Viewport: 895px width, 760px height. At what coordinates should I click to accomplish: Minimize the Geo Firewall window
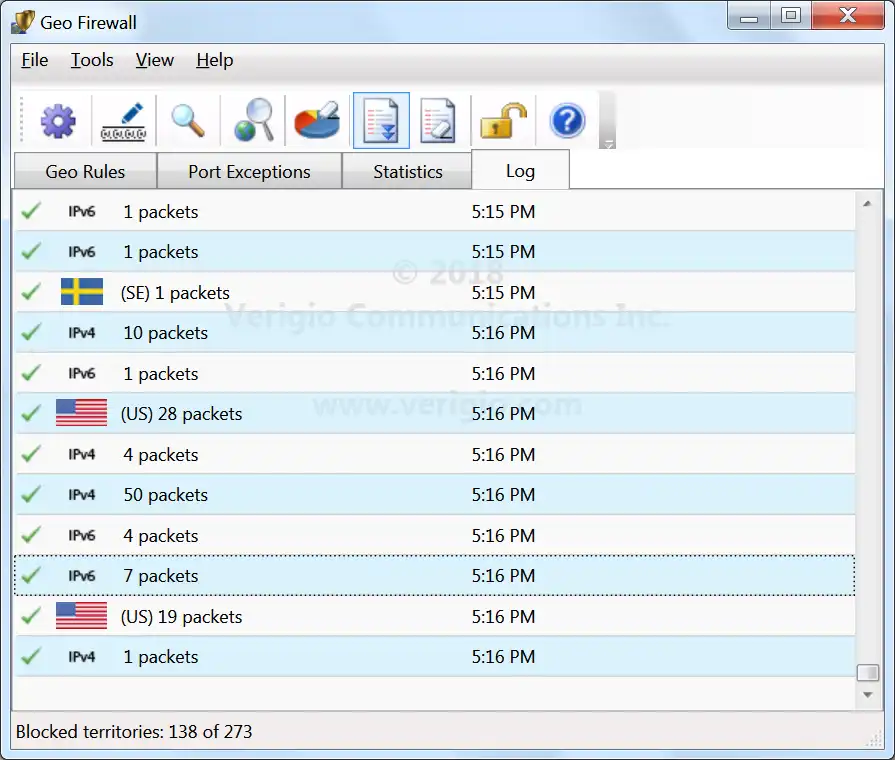click(x=749, y=16)
